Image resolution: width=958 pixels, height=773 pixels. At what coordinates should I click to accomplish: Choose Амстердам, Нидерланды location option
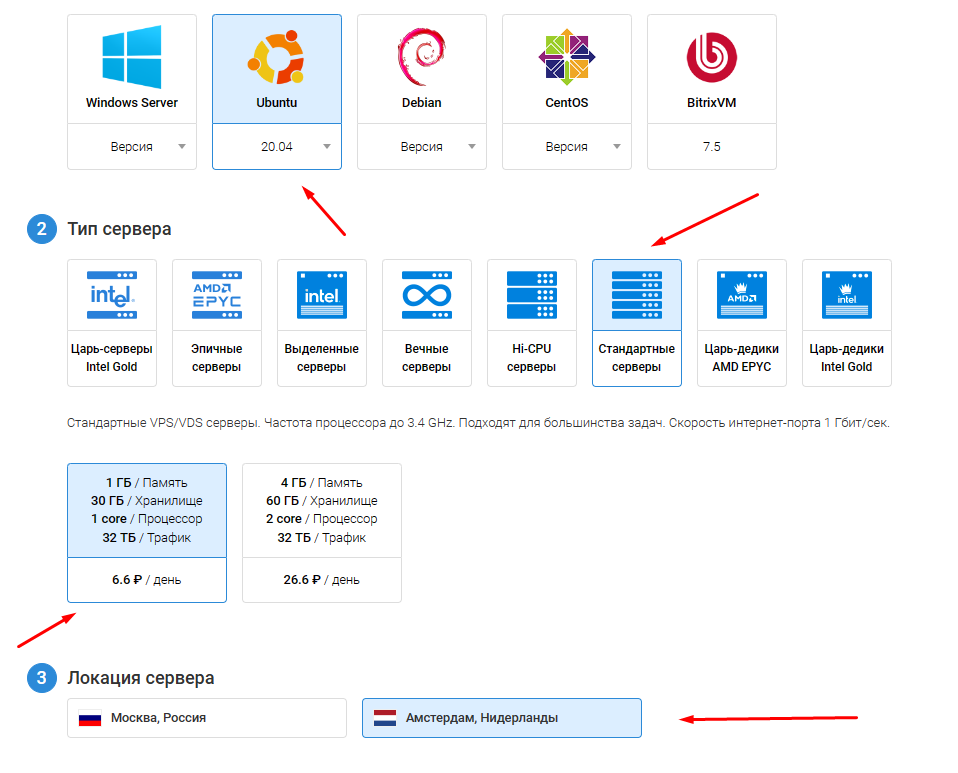[x=501, y=718]
